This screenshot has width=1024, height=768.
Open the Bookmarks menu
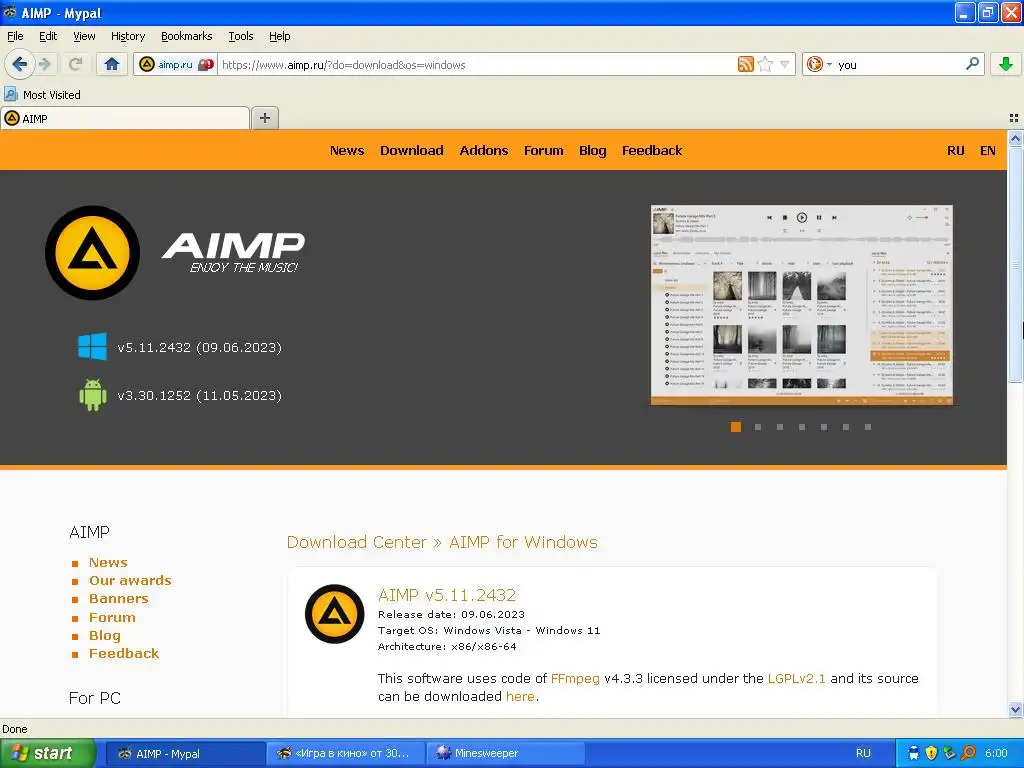coord(186,36)
